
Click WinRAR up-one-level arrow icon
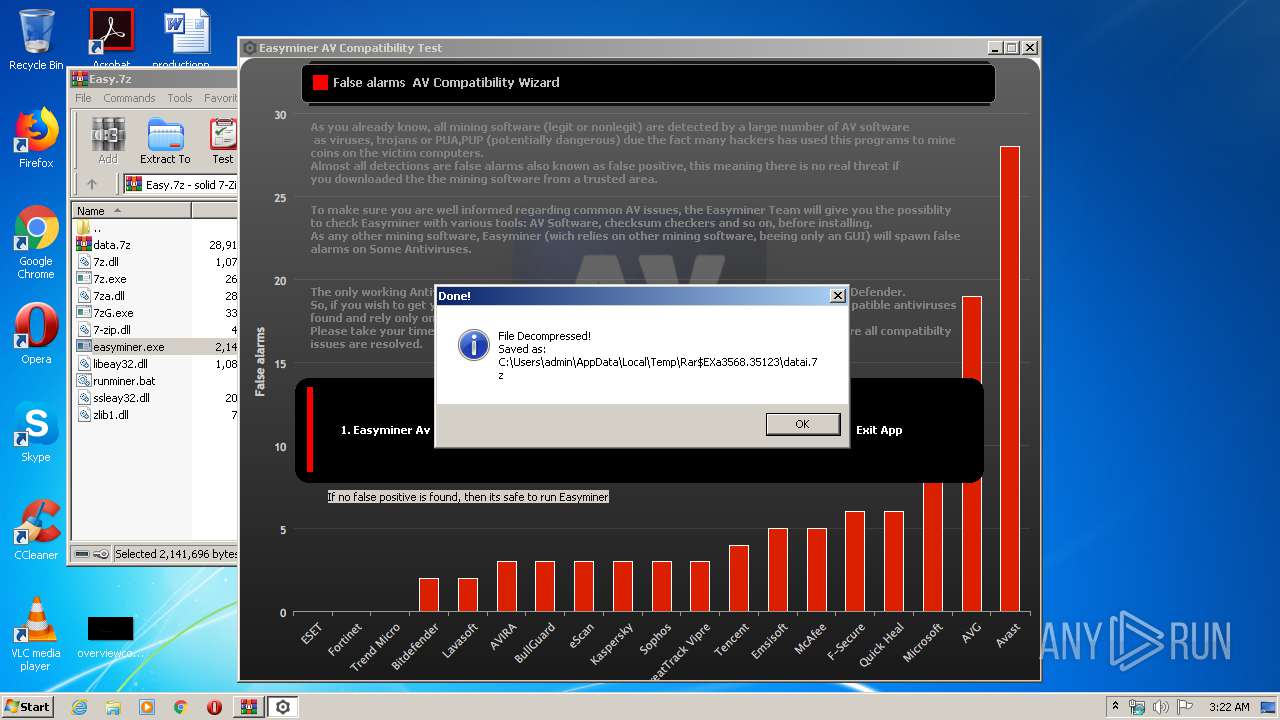92,184
